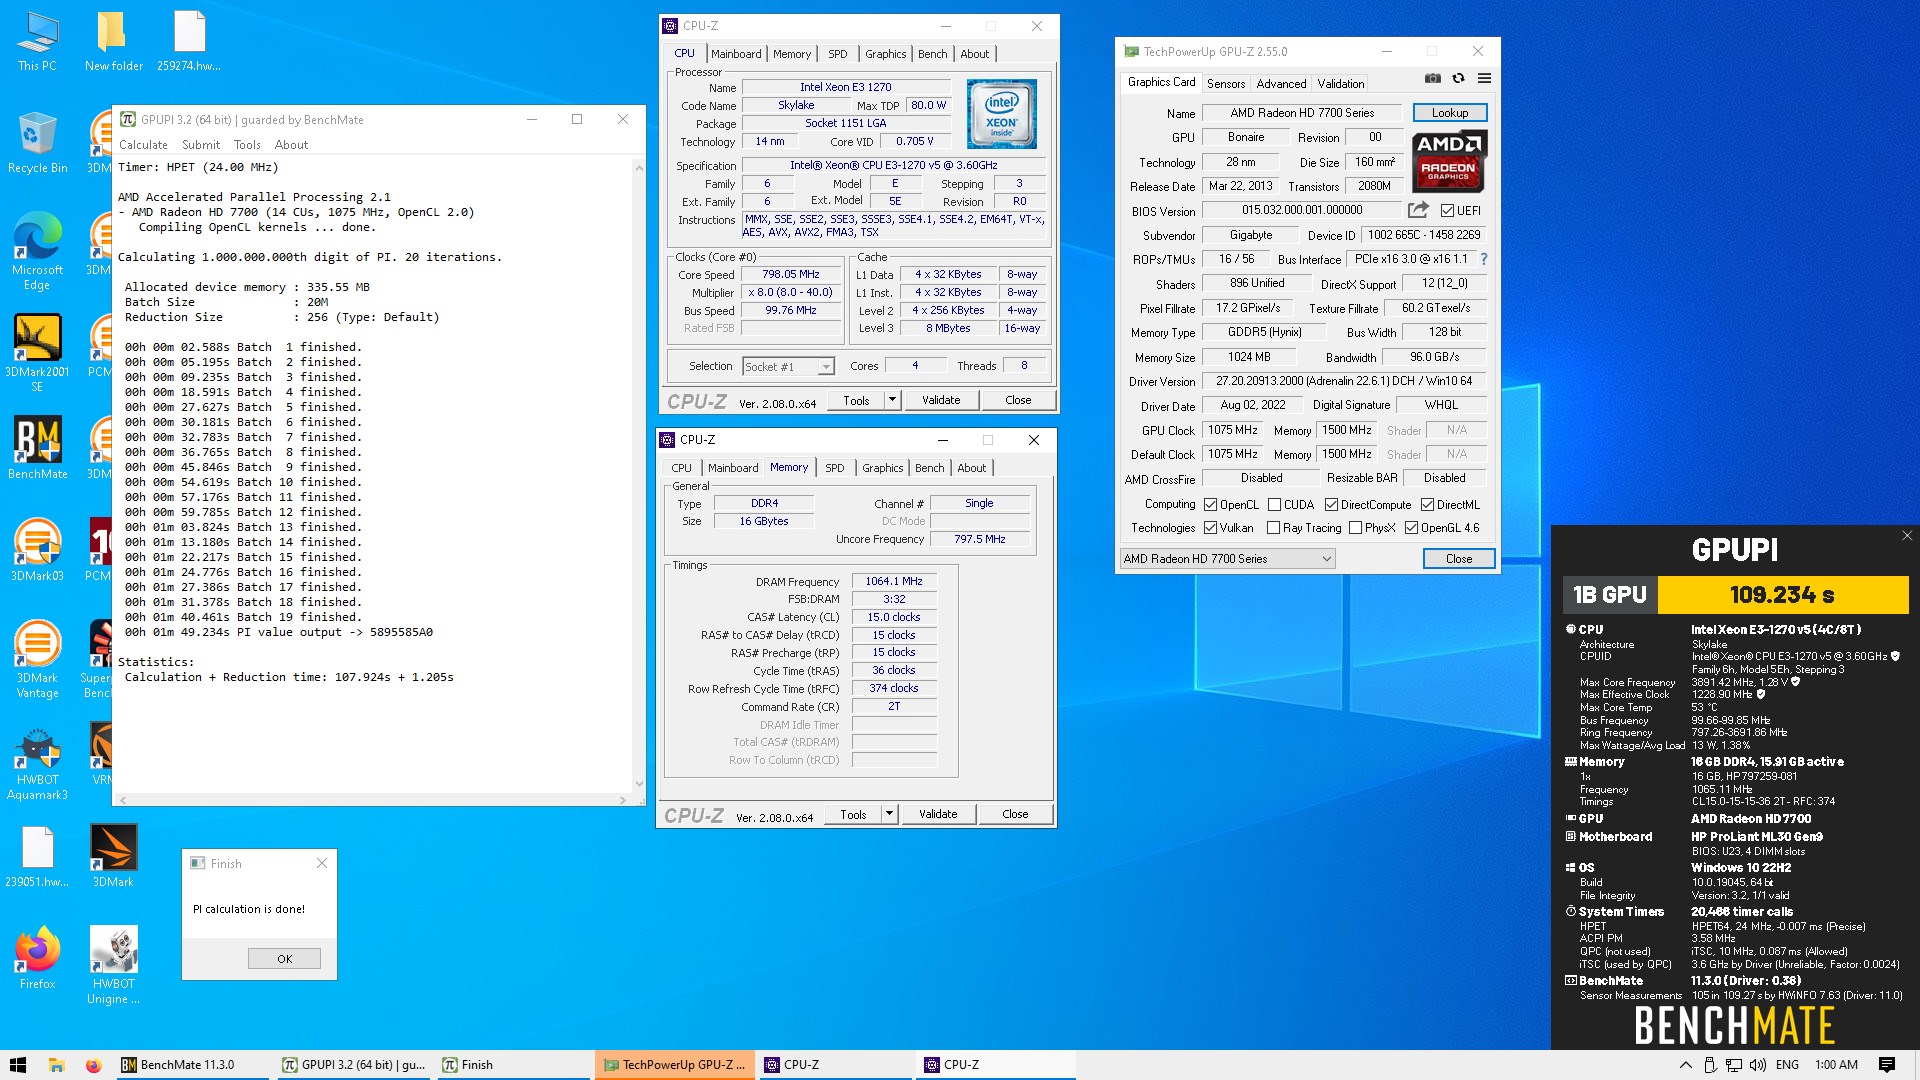Toggle the OpenCL checkbox
The height and width of the screenshot is (1080, 1920).
(1210, 505)
